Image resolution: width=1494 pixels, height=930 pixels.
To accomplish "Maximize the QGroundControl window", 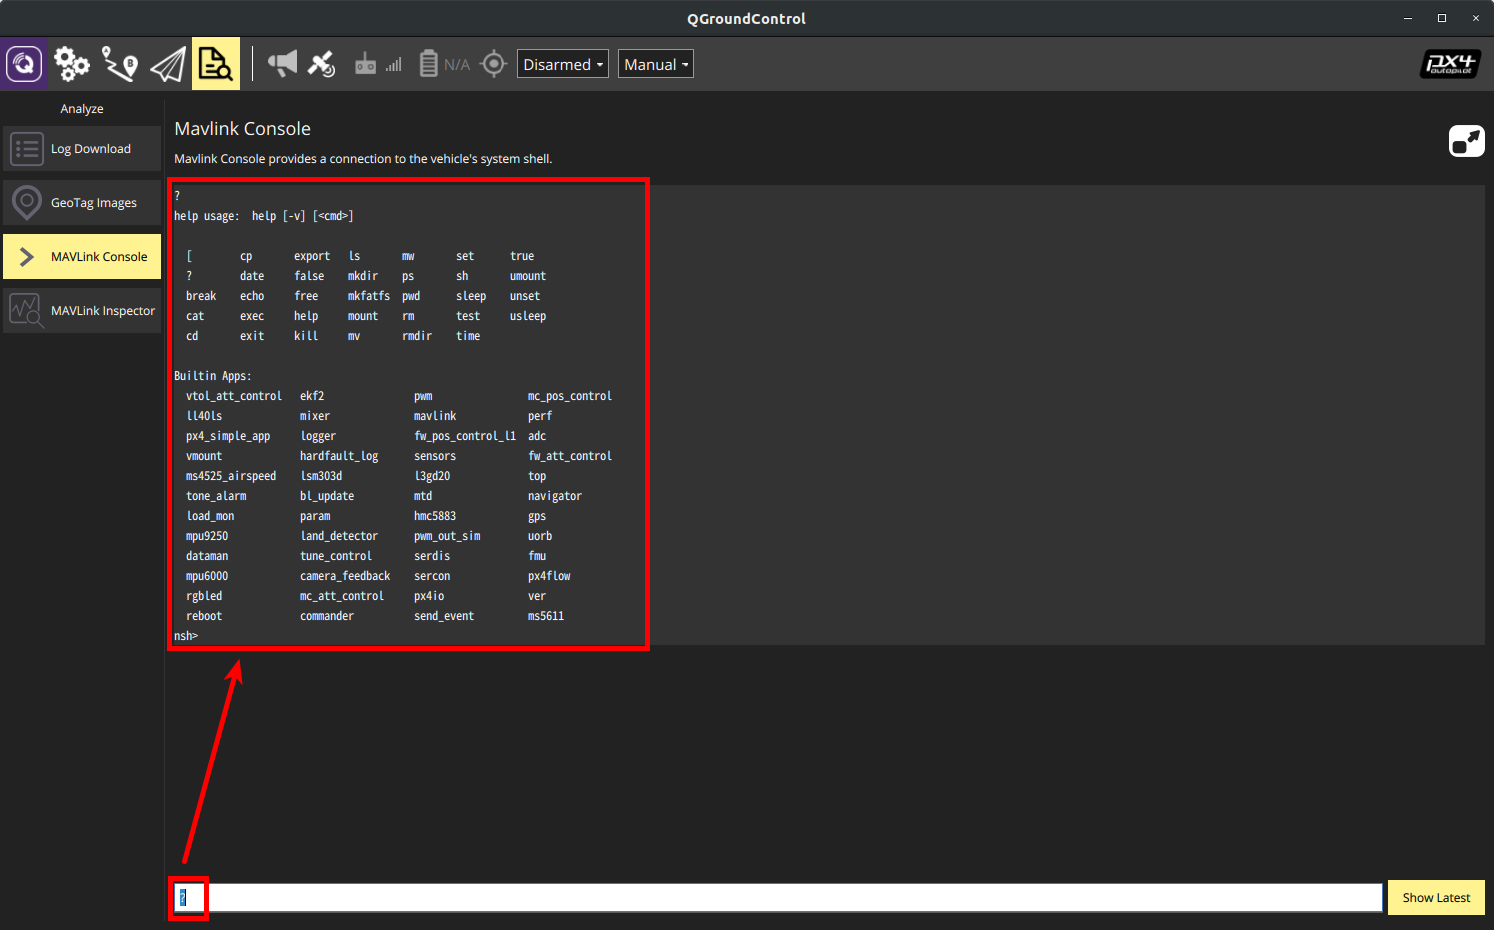I will coord(1442,18).
